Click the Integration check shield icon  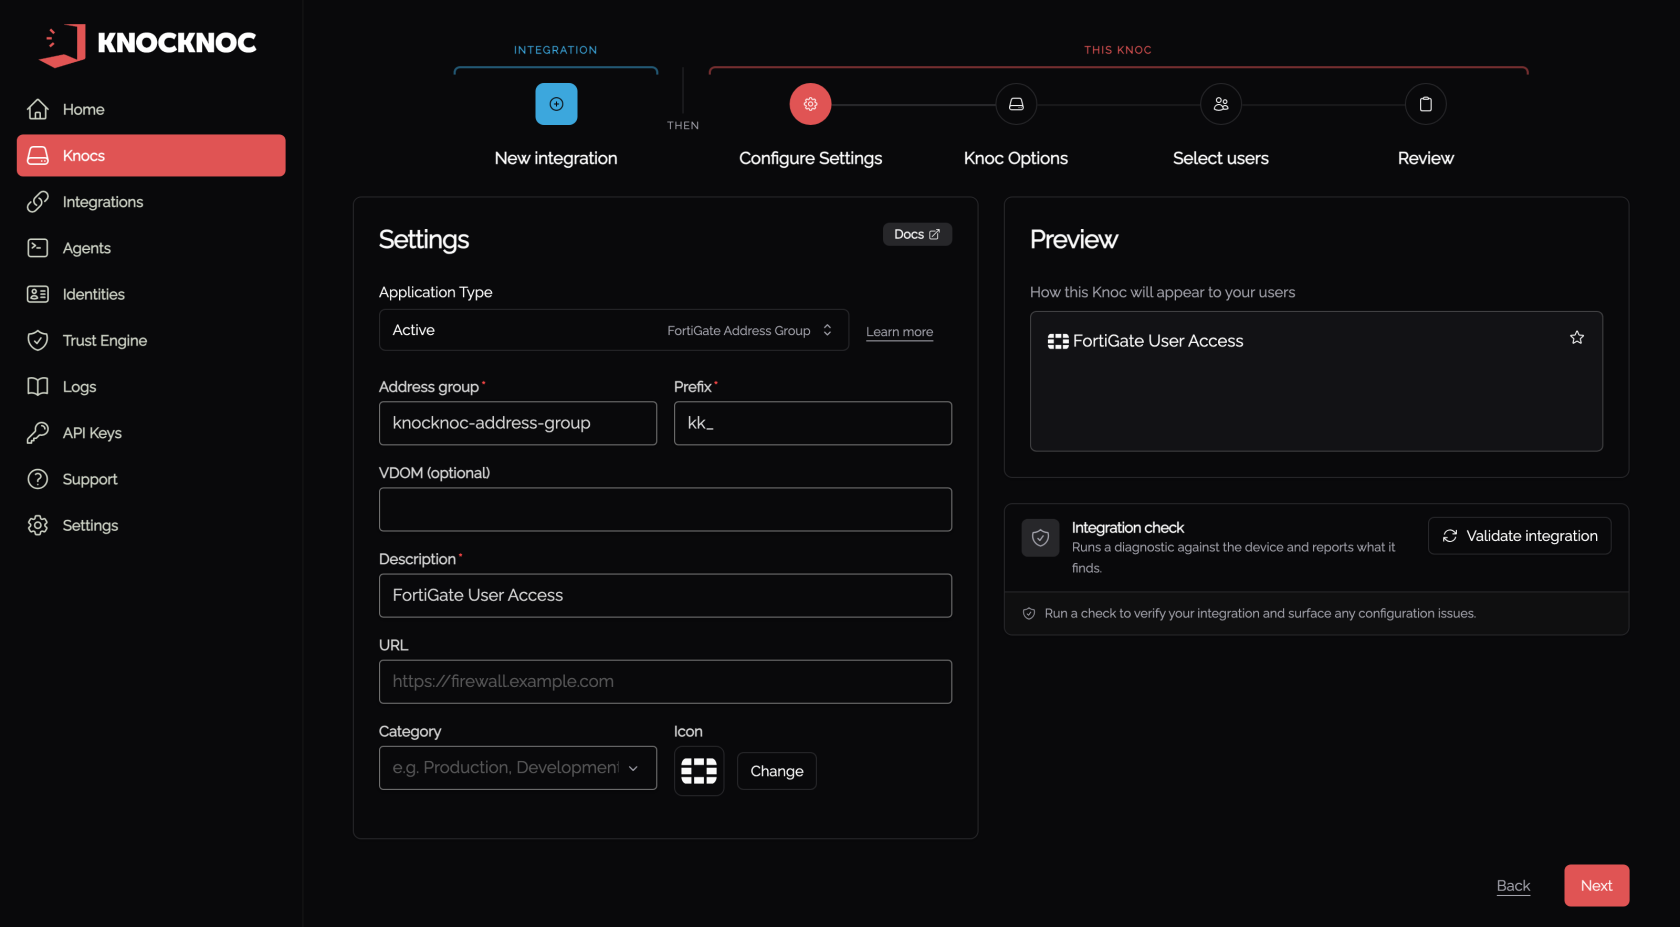pos(1040,537)
